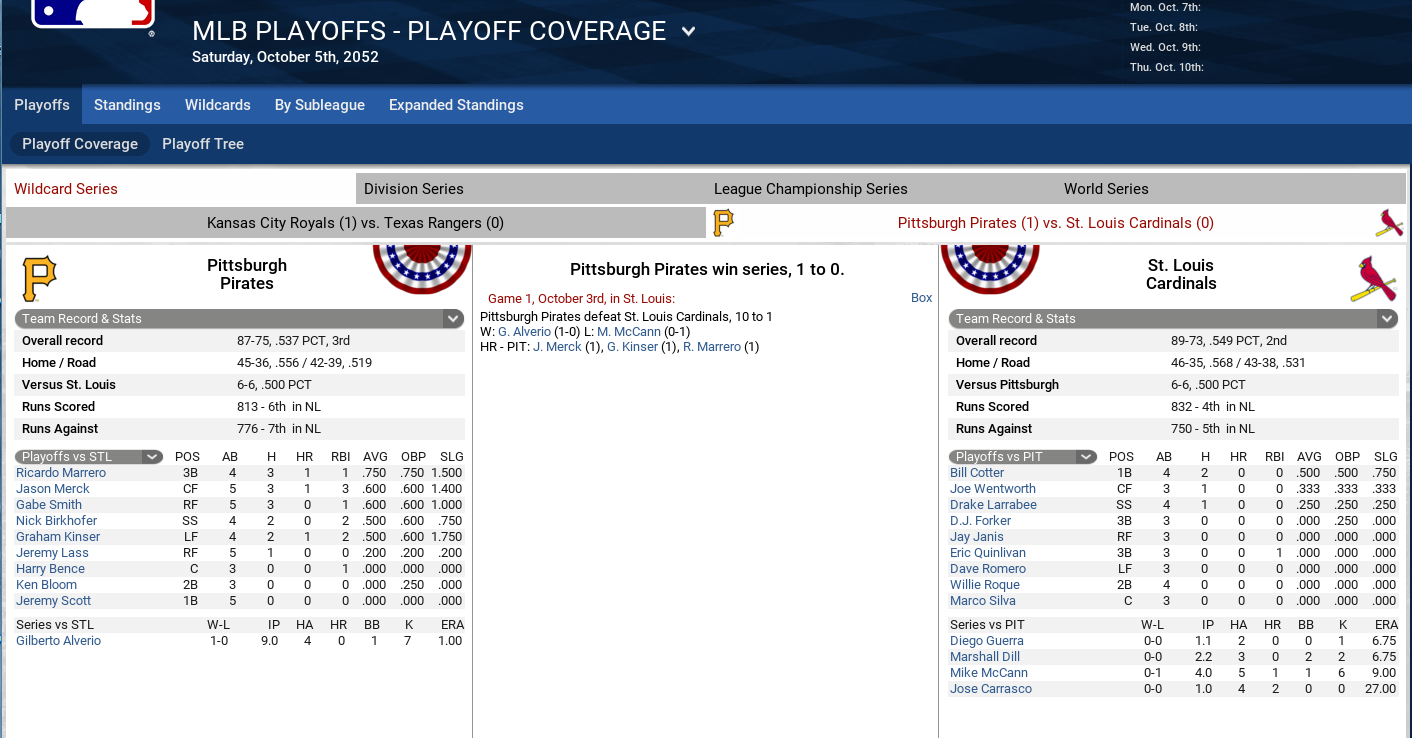Viewport: 1412px width, 738px height.
Task: Open the MLB Playoffs title dropdown chevron
Action: point(688,31)
